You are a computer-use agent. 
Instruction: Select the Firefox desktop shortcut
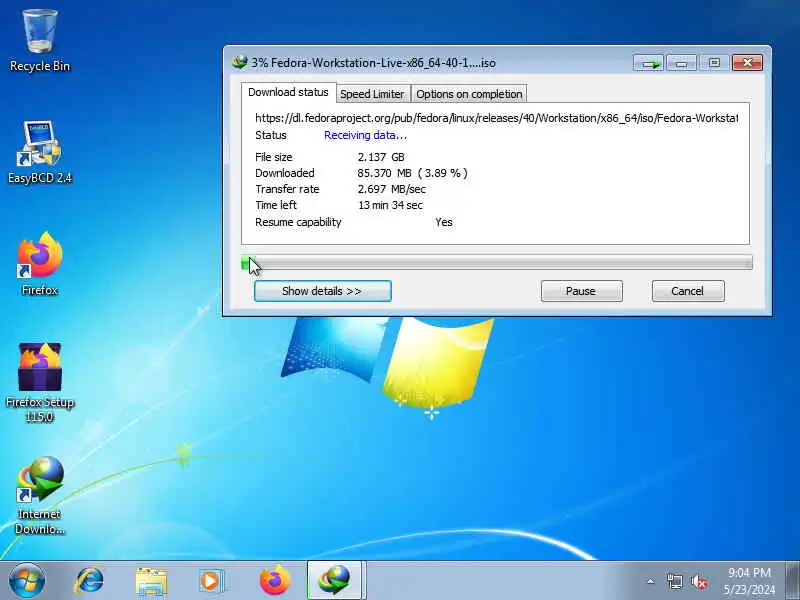click(x=40, y=264)
